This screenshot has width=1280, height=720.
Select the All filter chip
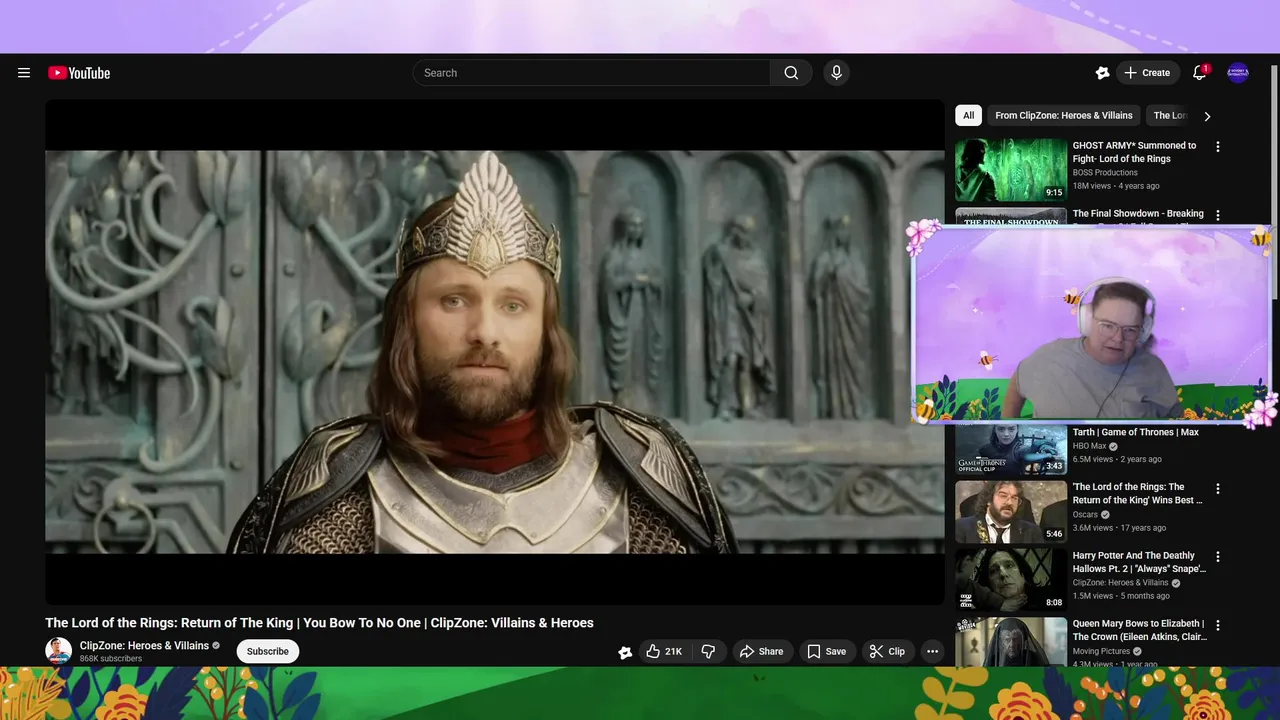(x=968, y=116)
